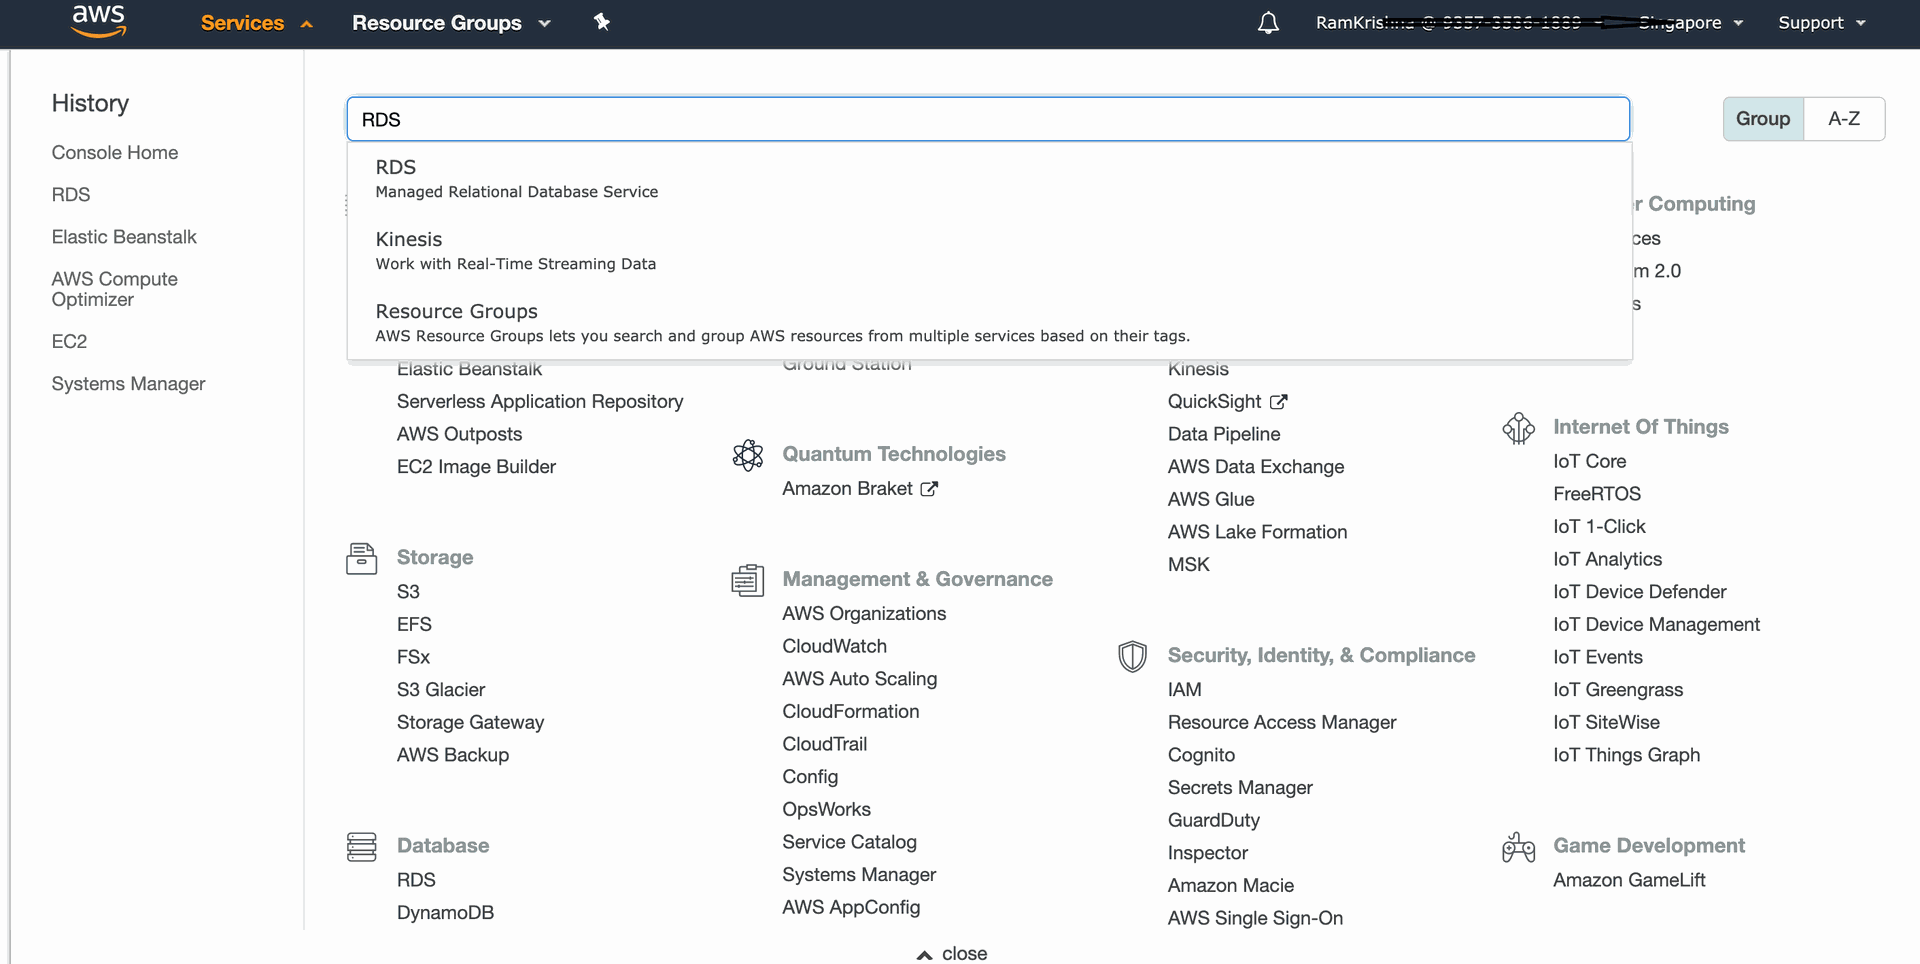The image size is (1920, 964).
Task: Select Resource Groups search suggestion
Action: pyautogui.click(x=989, y=322)
